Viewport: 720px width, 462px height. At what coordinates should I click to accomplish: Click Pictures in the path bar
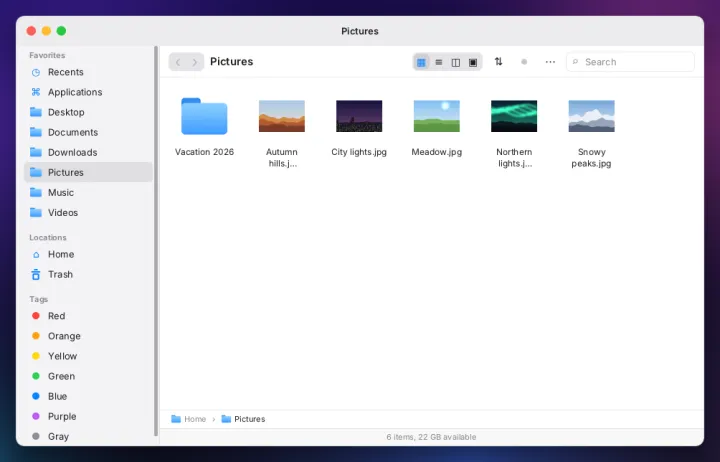[x=243, y=419]
